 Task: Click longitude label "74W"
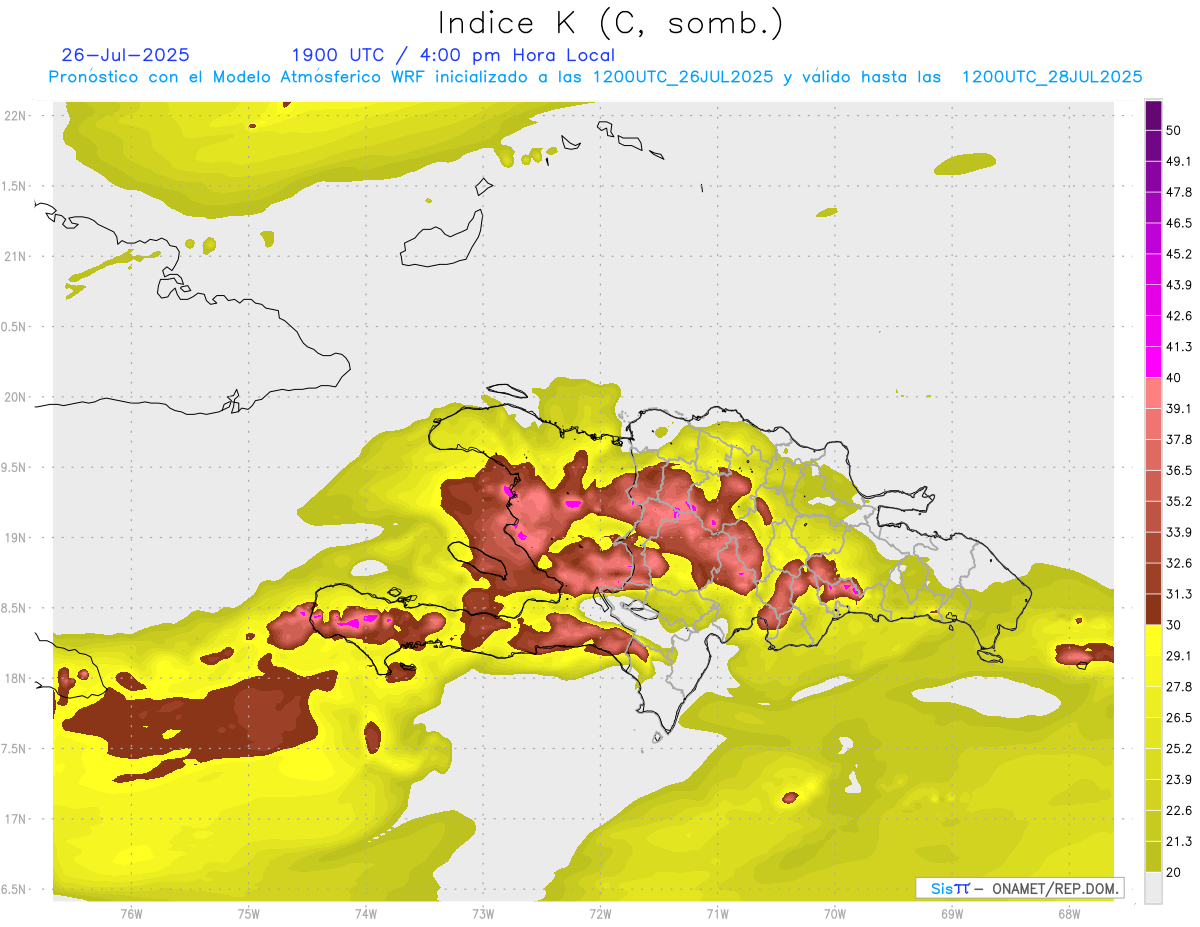[366, 914]
